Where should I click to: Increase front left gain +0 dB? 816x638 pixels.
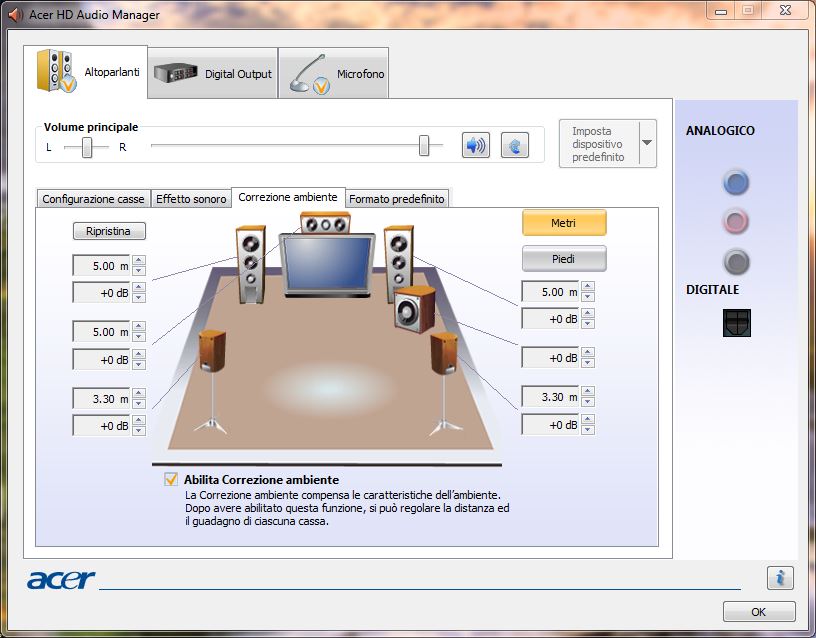tap(138, 287)
